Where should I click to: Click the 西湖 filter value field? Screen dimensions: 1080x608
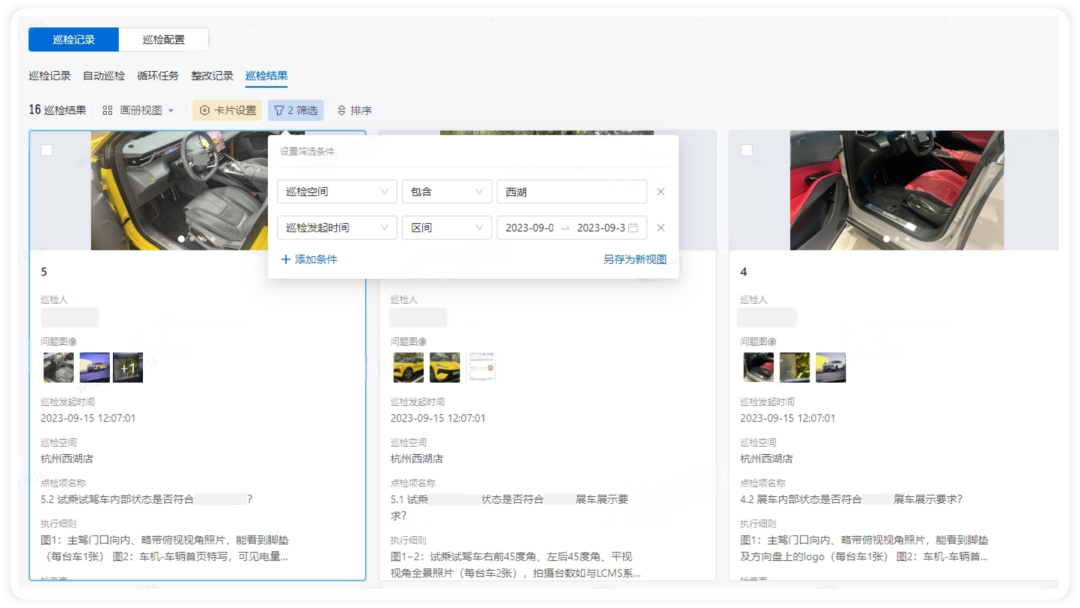(x=572, y=192)
